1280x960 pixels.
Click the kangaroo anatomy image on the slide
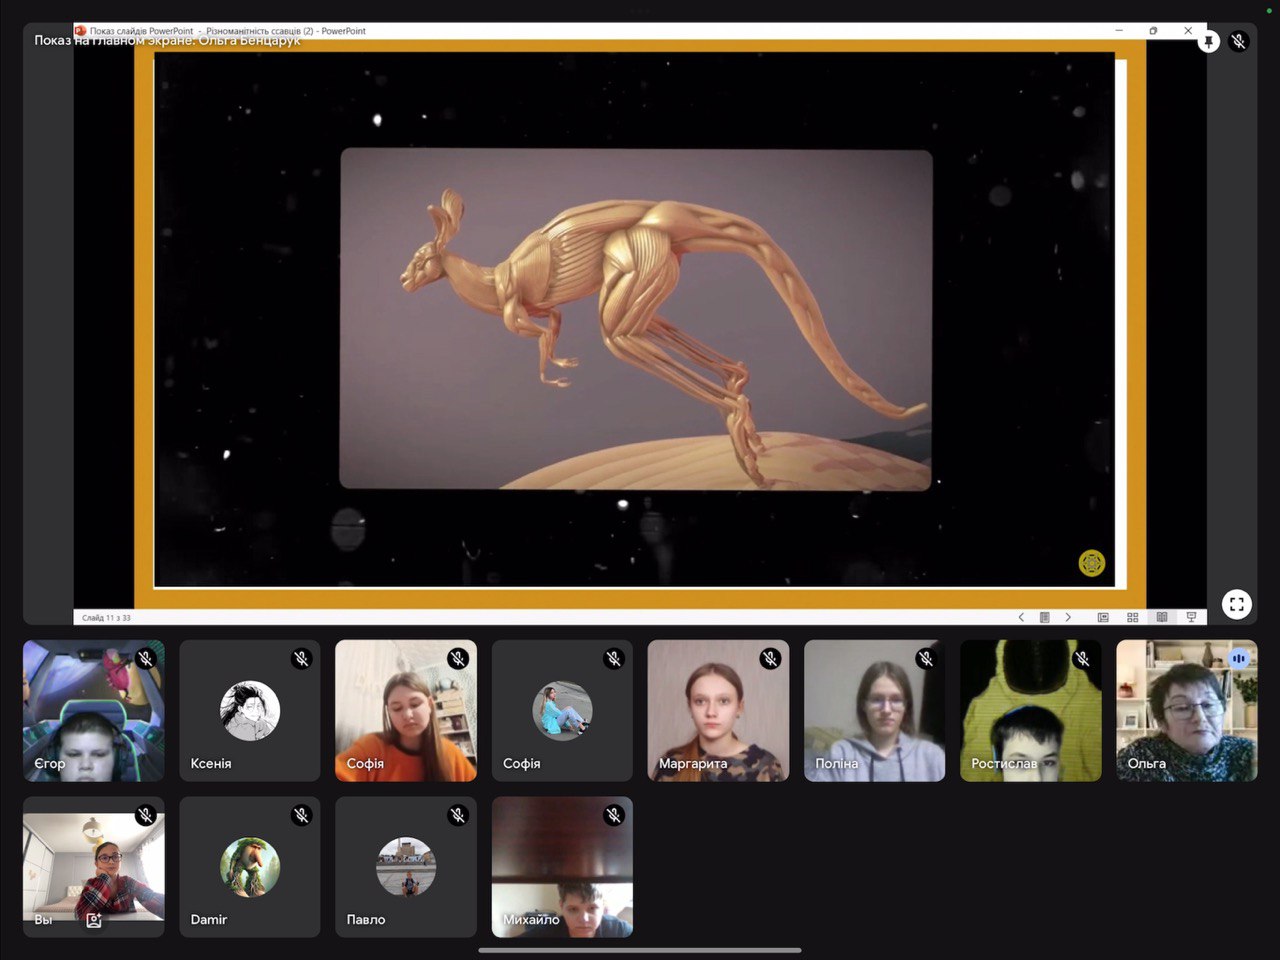[636, 319]
